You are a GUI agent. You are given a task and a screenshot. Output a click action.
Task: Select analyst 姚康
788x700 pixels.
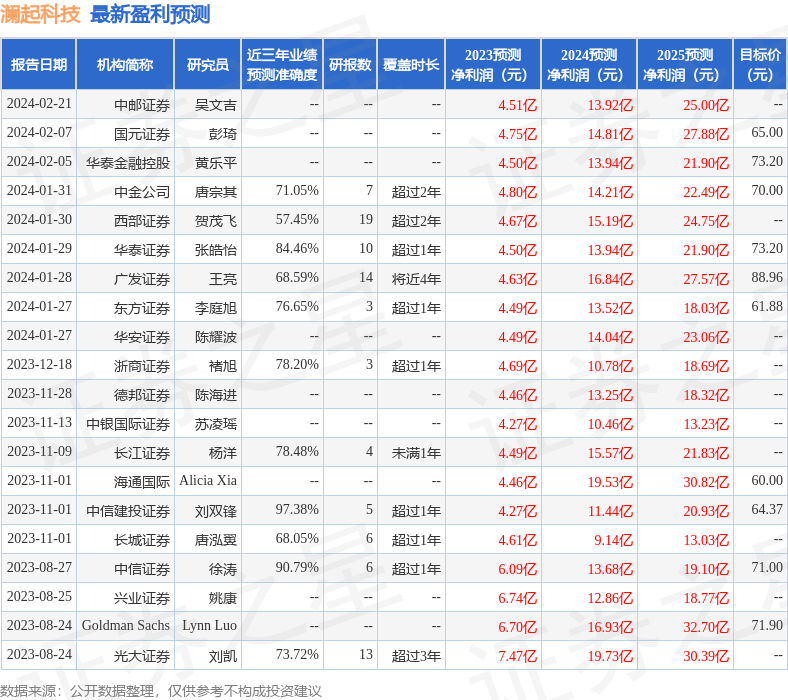click(x=223, y=598)
